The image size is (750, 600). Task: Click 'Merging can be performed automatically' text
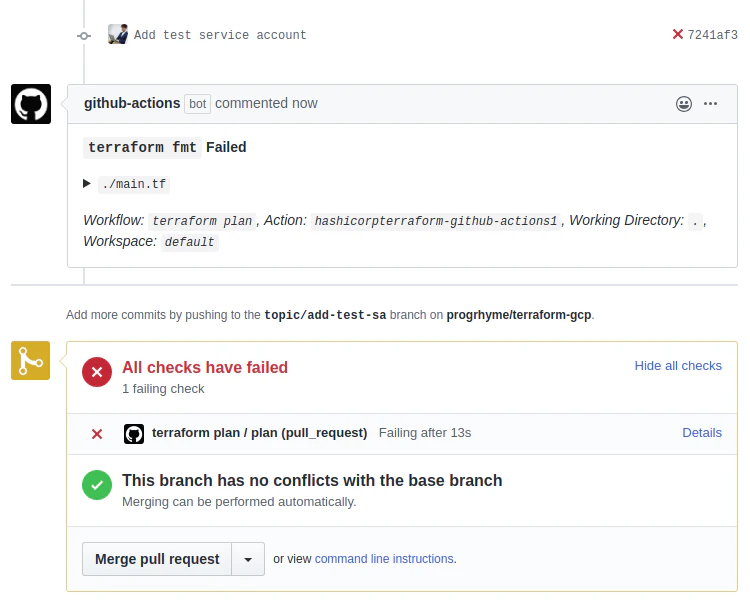[x=239, y=502]
